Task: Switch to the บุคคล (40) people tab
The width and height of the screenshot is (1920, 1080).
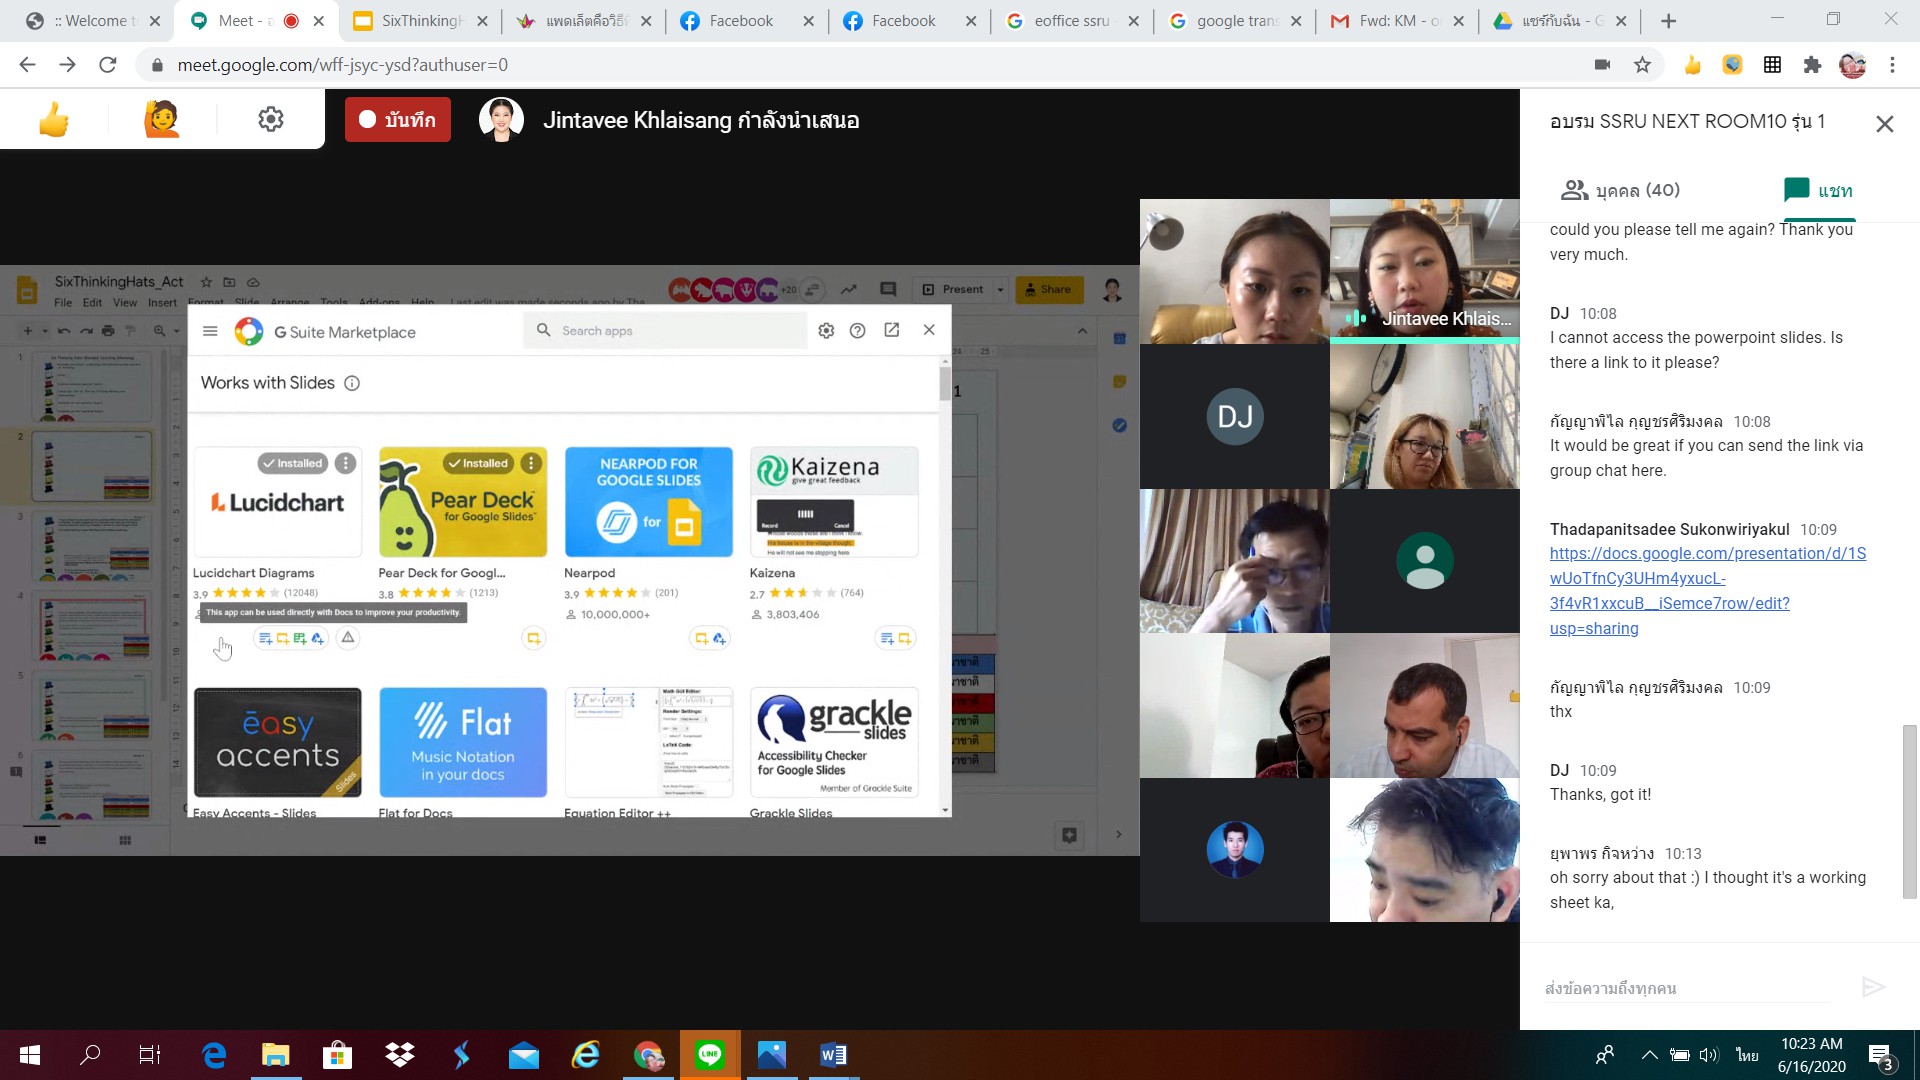Action: [x=1620, y=190]
